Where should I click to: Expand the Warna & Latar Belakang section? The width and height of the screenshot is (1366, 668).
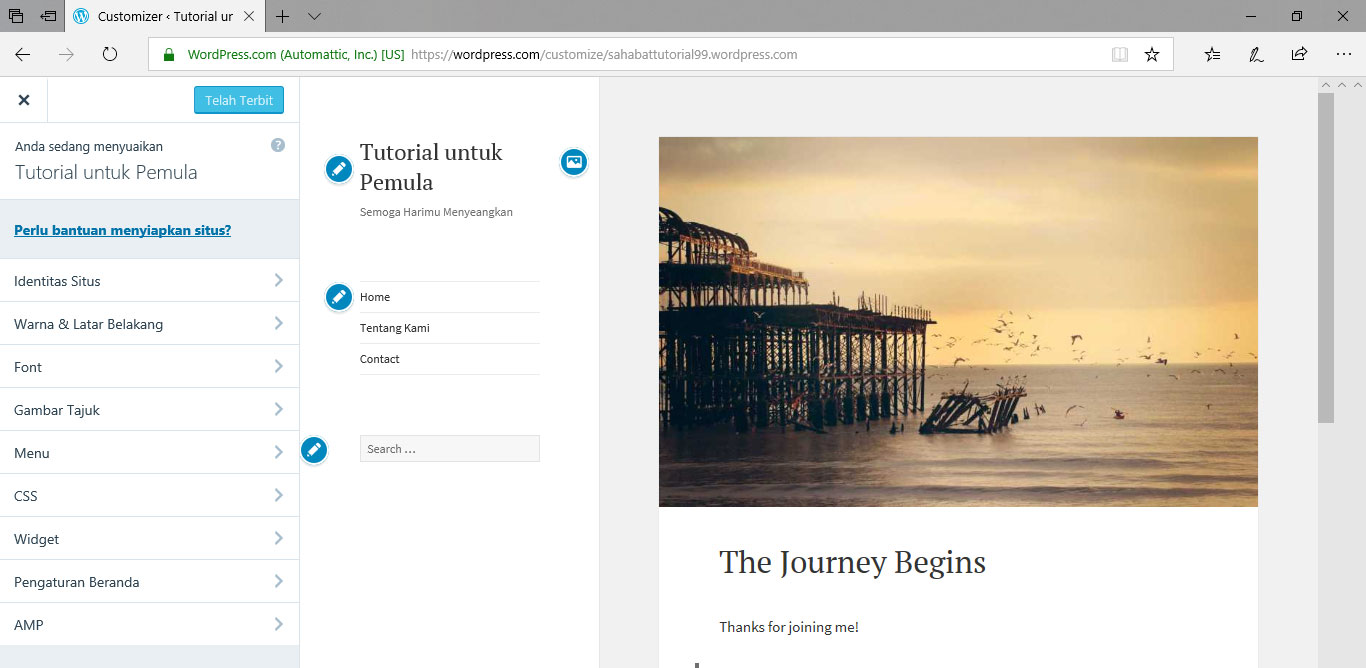point(149,324)
